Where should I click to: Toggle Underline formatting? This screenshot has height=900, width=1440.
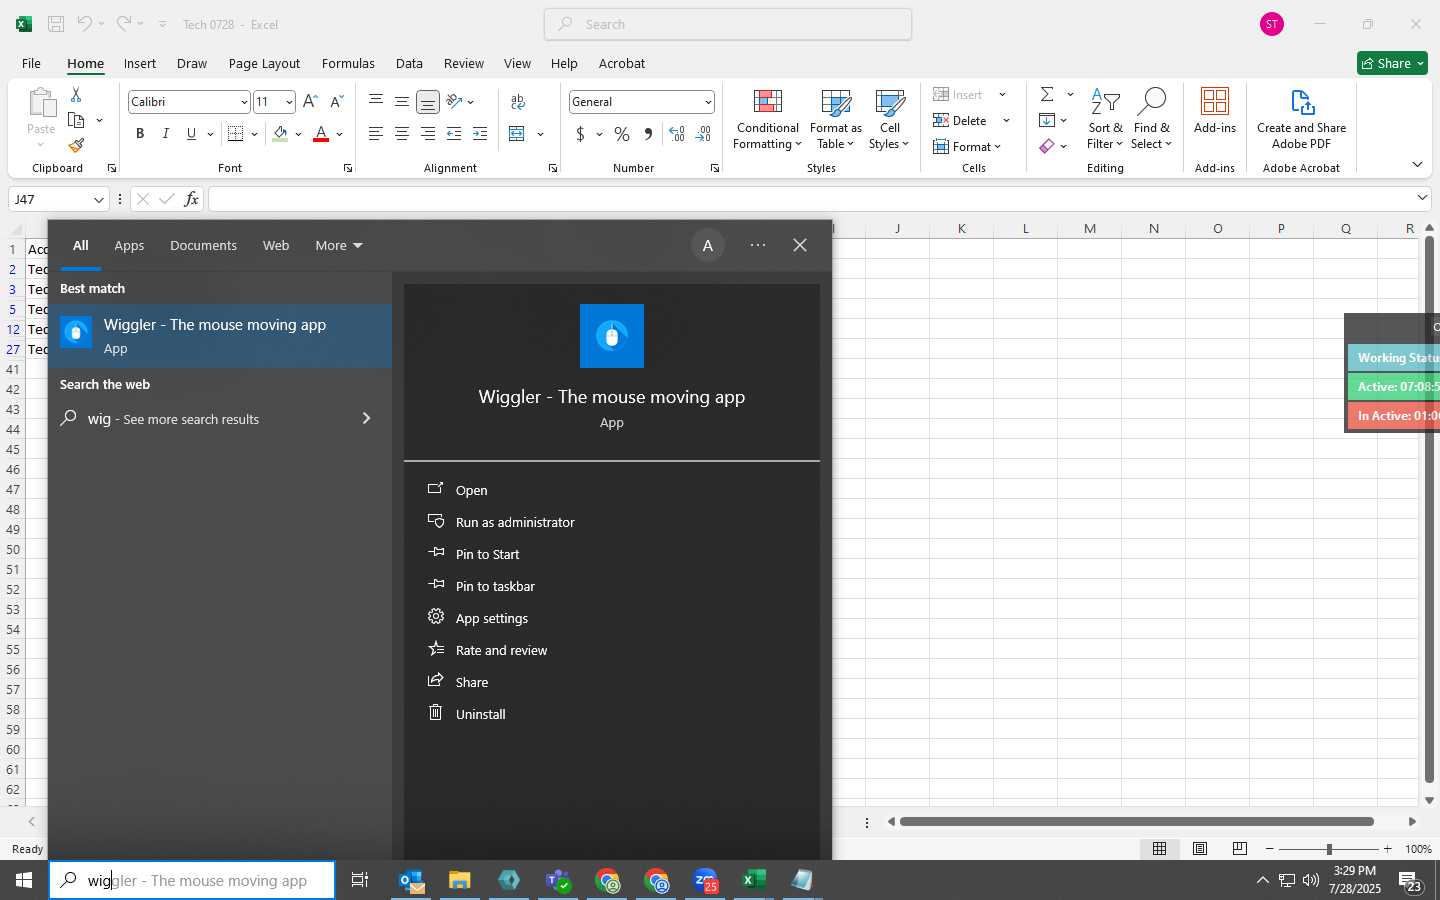tap(191, 134)
